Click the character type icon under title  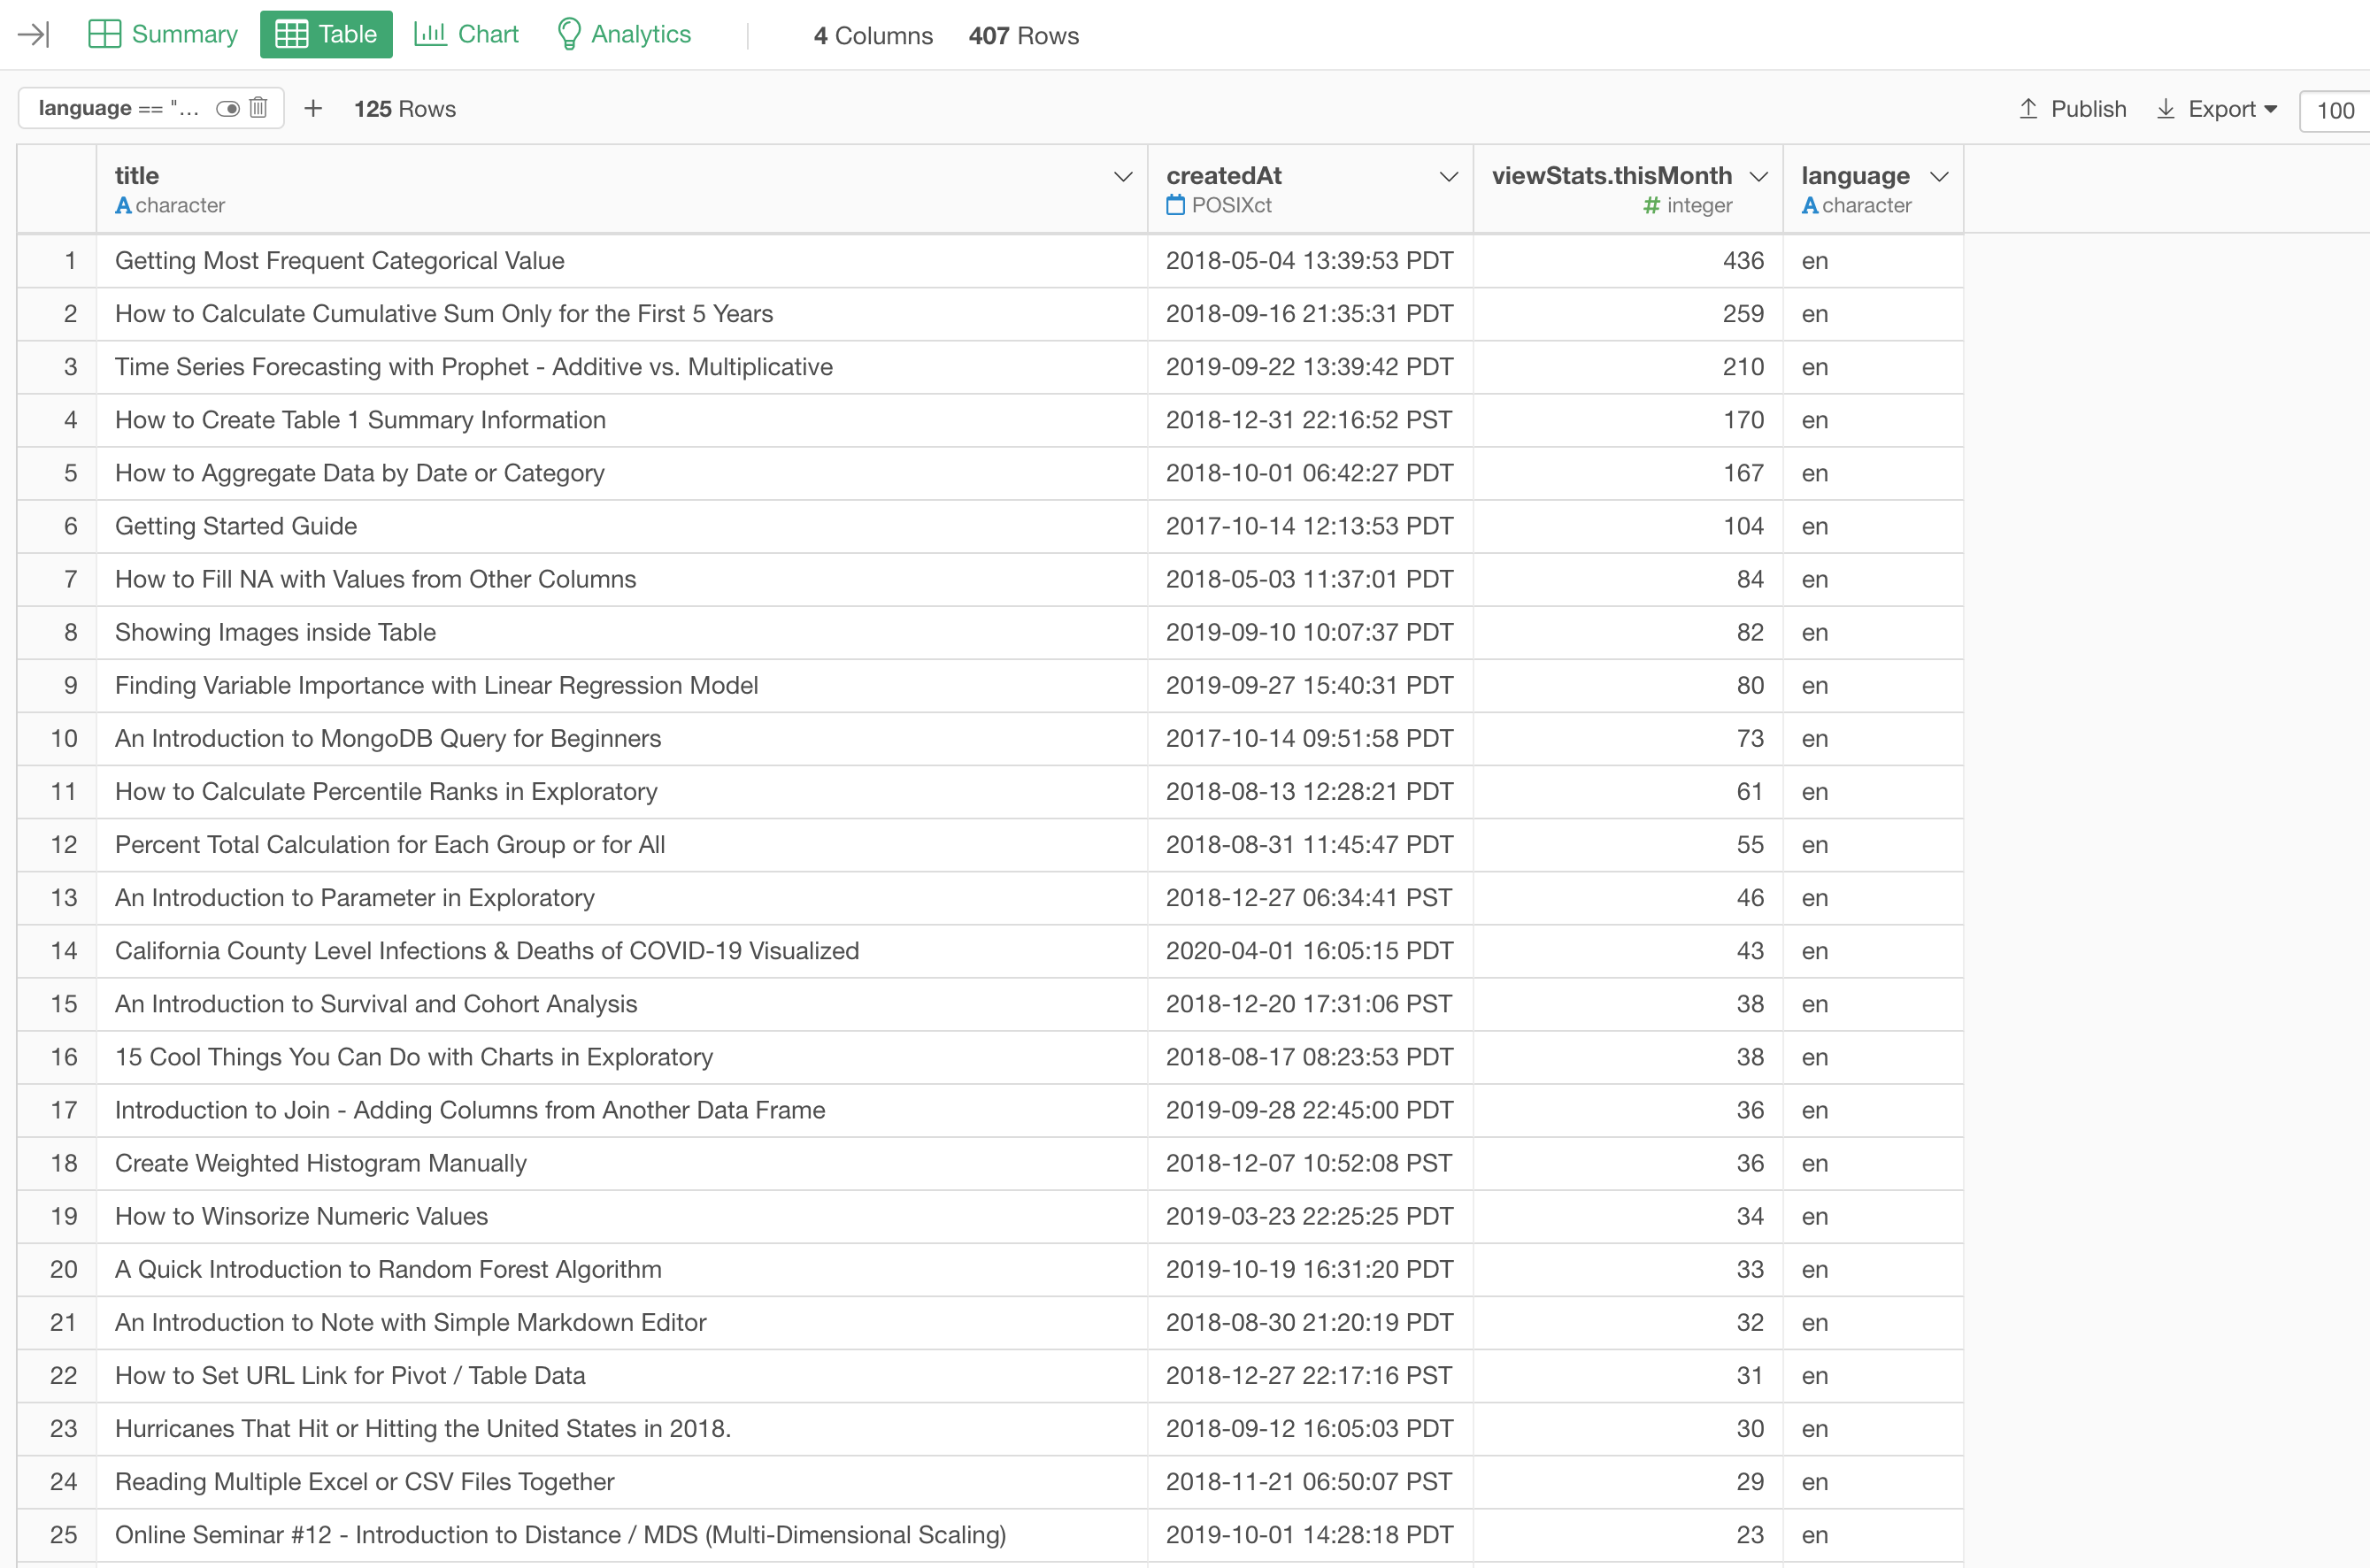tap(123, 205)
